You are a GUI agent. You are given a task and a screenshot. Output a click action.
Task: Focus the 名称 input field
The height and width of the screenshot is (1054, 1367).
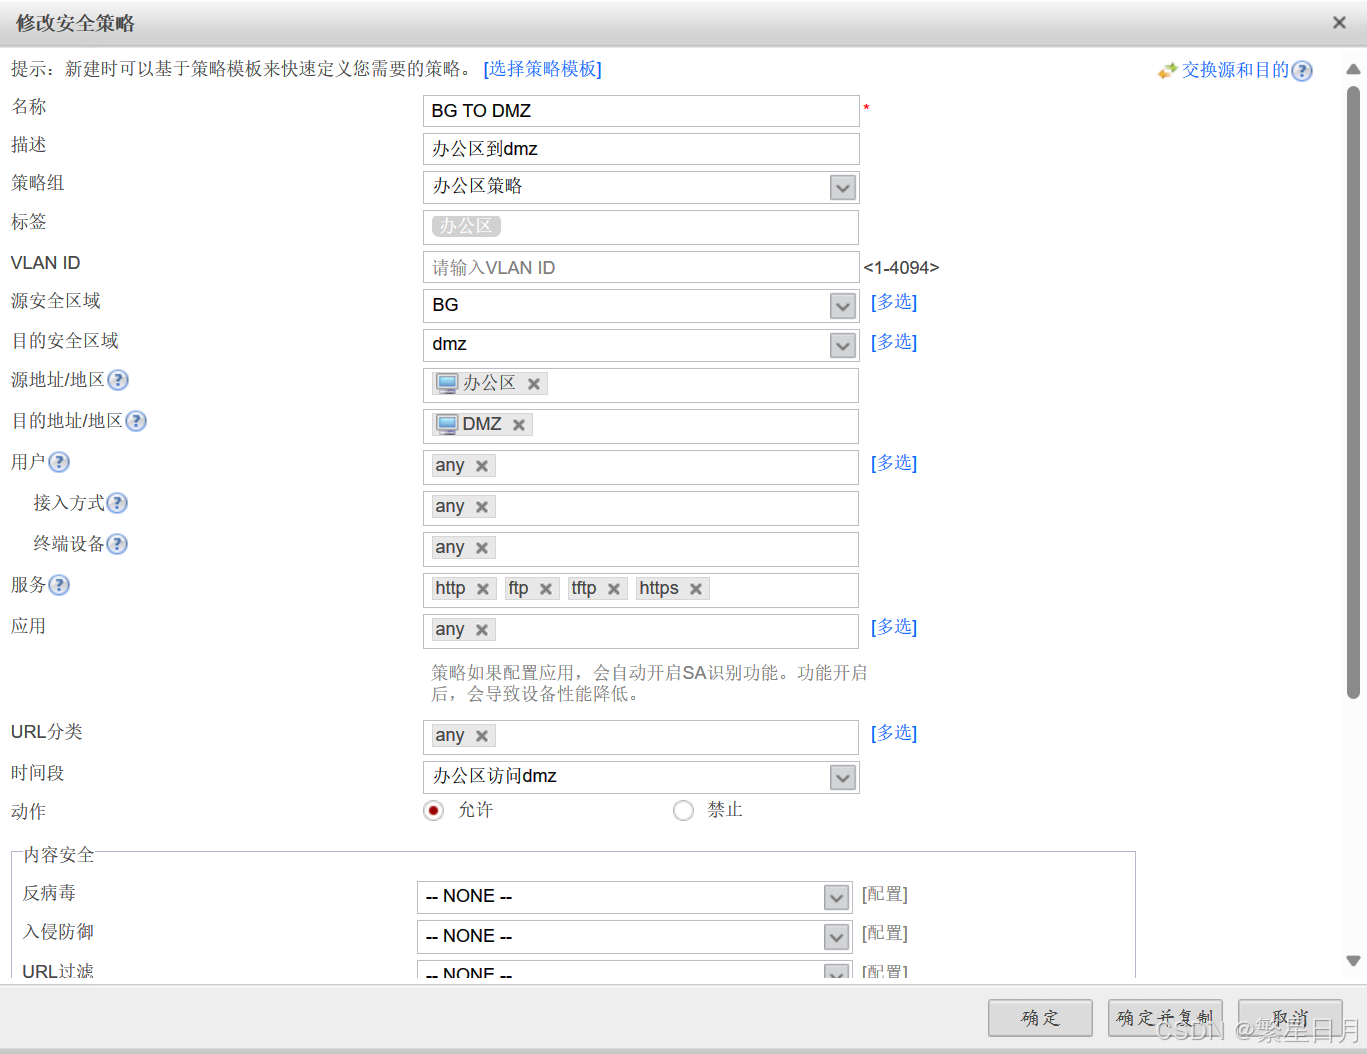pyautogui.click(x=641, y=111)
